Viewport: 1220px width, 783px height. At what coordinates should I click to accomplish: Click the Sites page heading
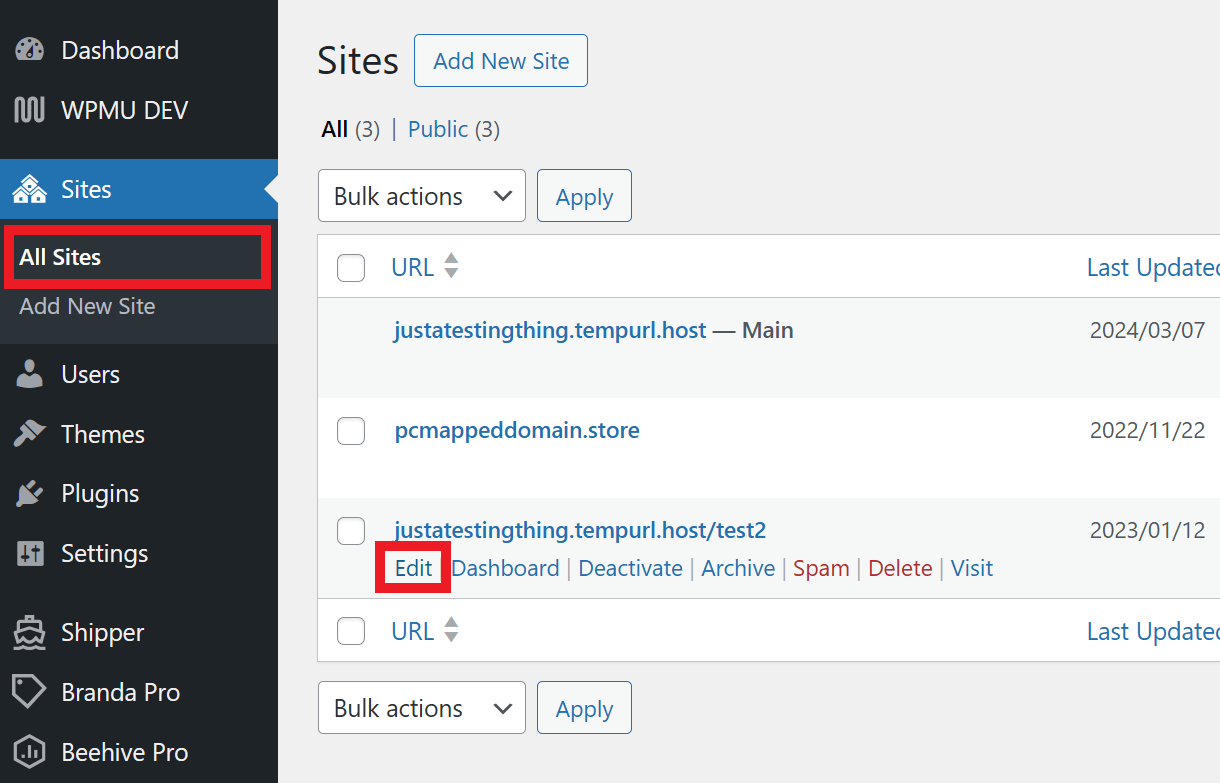click(358, 61)
